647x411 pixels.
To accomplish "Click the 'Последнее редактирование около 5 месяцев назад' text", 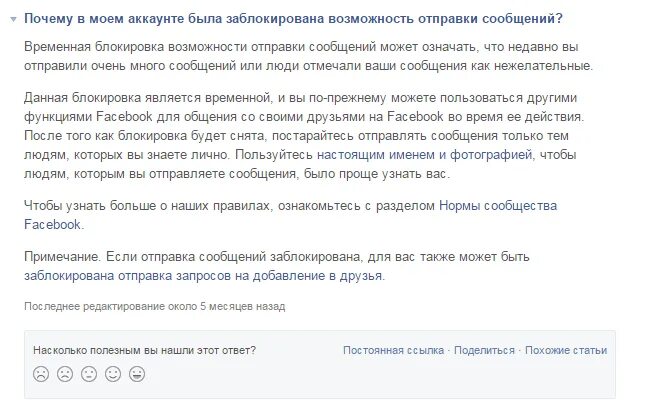I will (154, 307).
